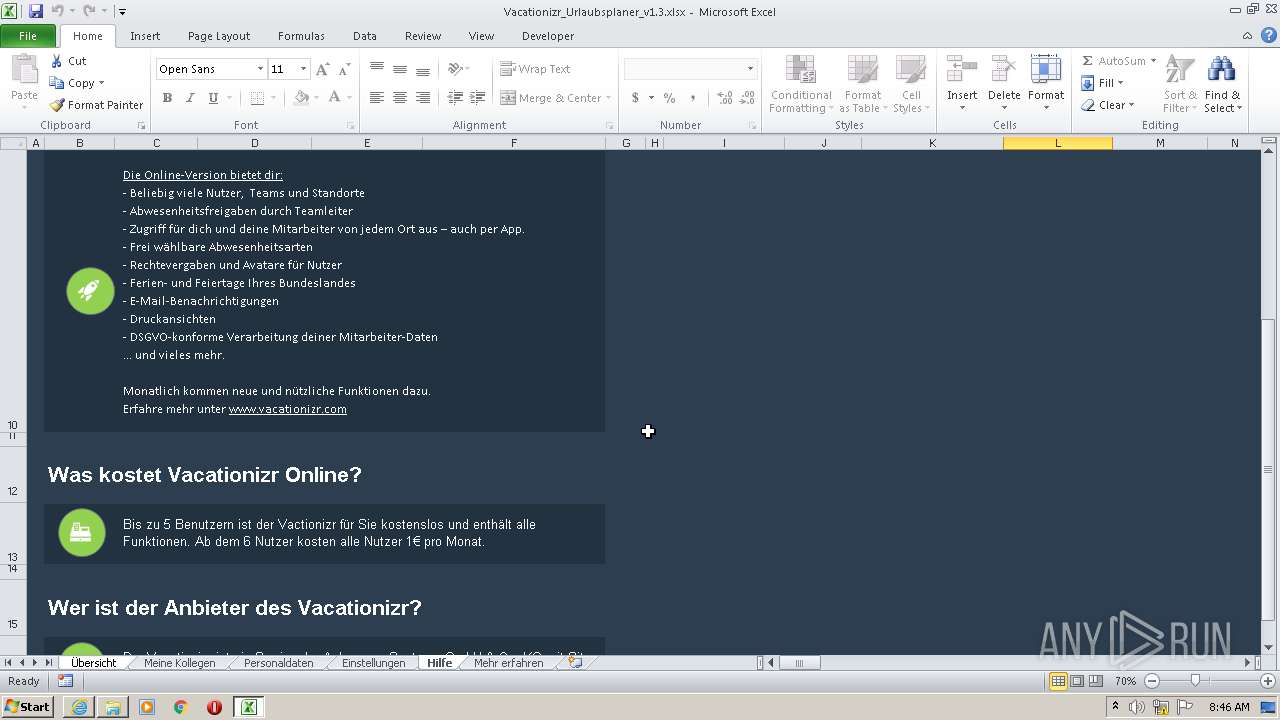The height and width of the screenshot is (720, 1280).
Task: Adjust the zoom slider handle
Action: pos(1196,681)
